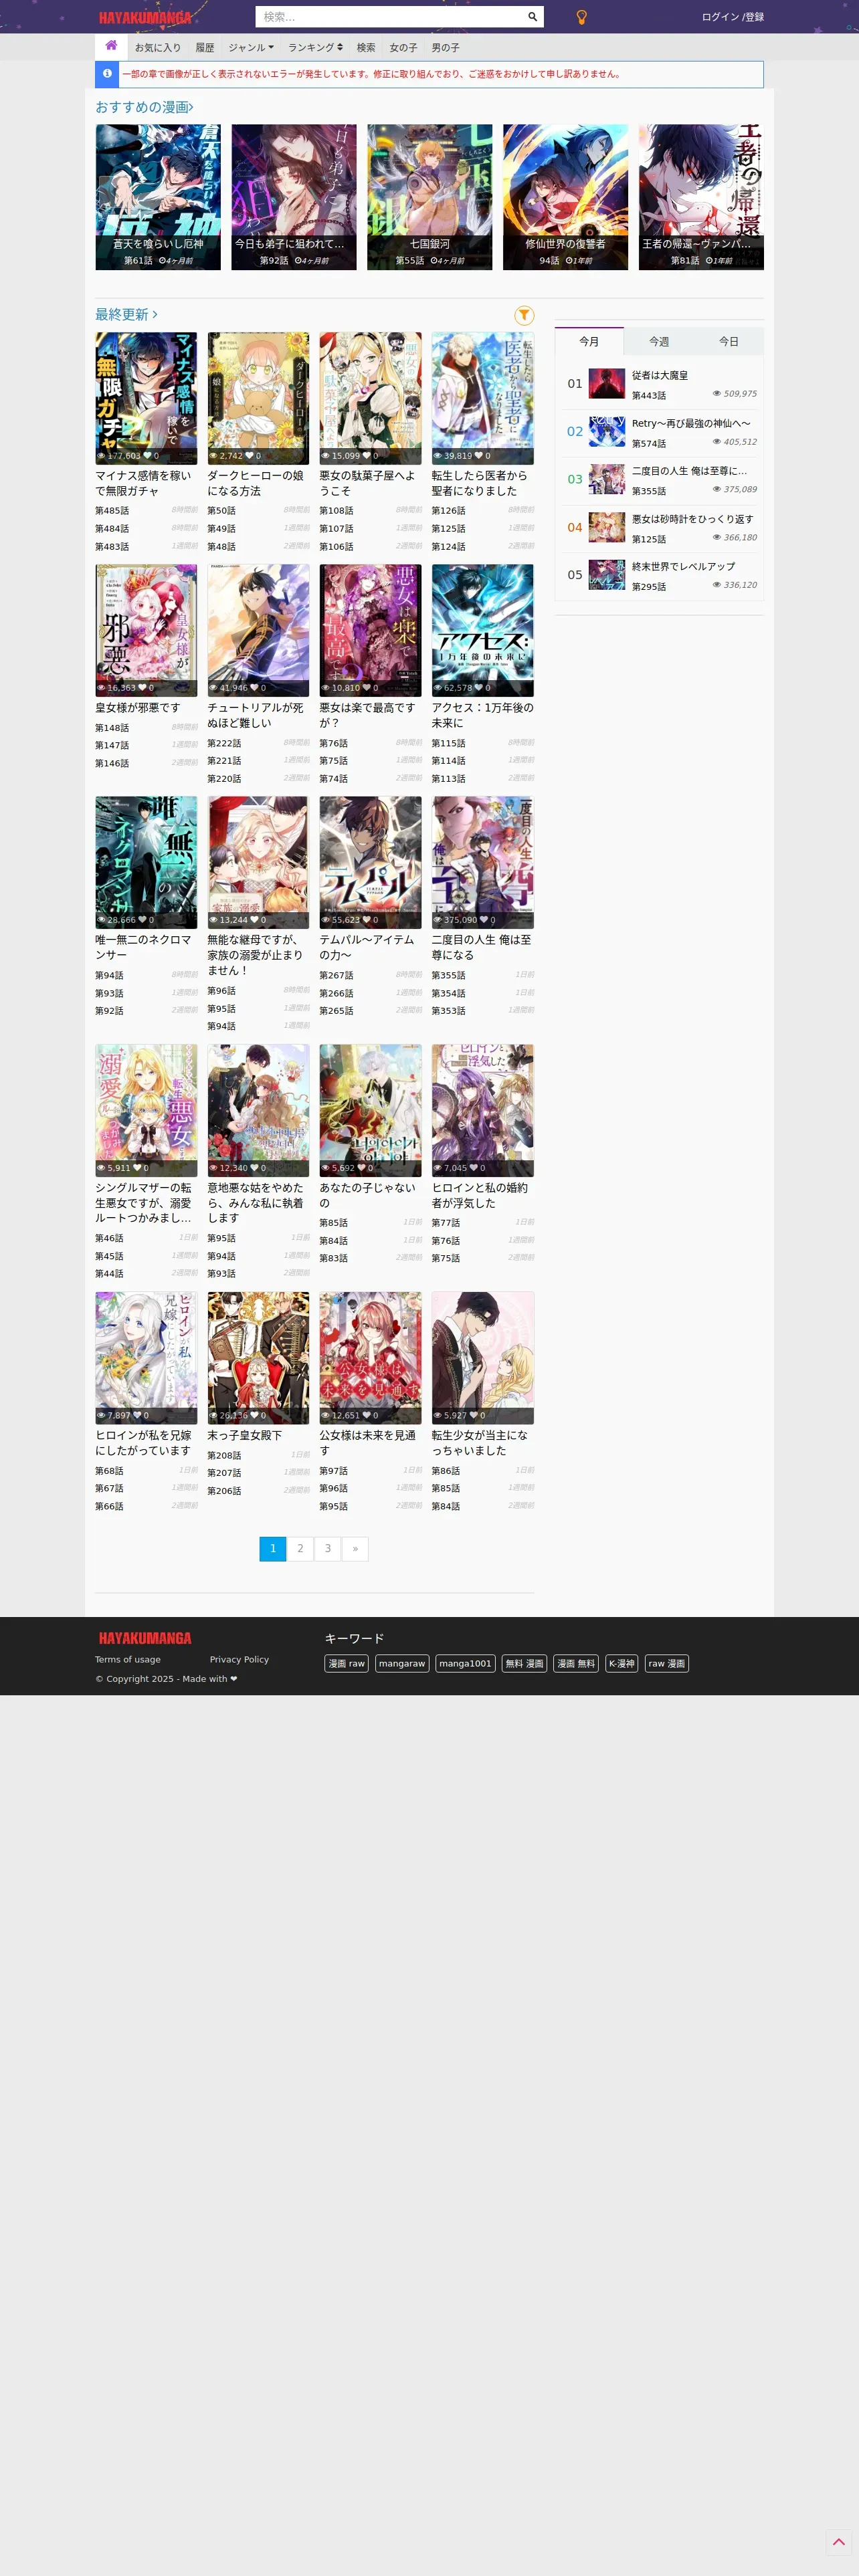Viewport: 859px width, 2576px height.
Task: Open お気に入り in navigation
Action: click(x=158, y=47)
